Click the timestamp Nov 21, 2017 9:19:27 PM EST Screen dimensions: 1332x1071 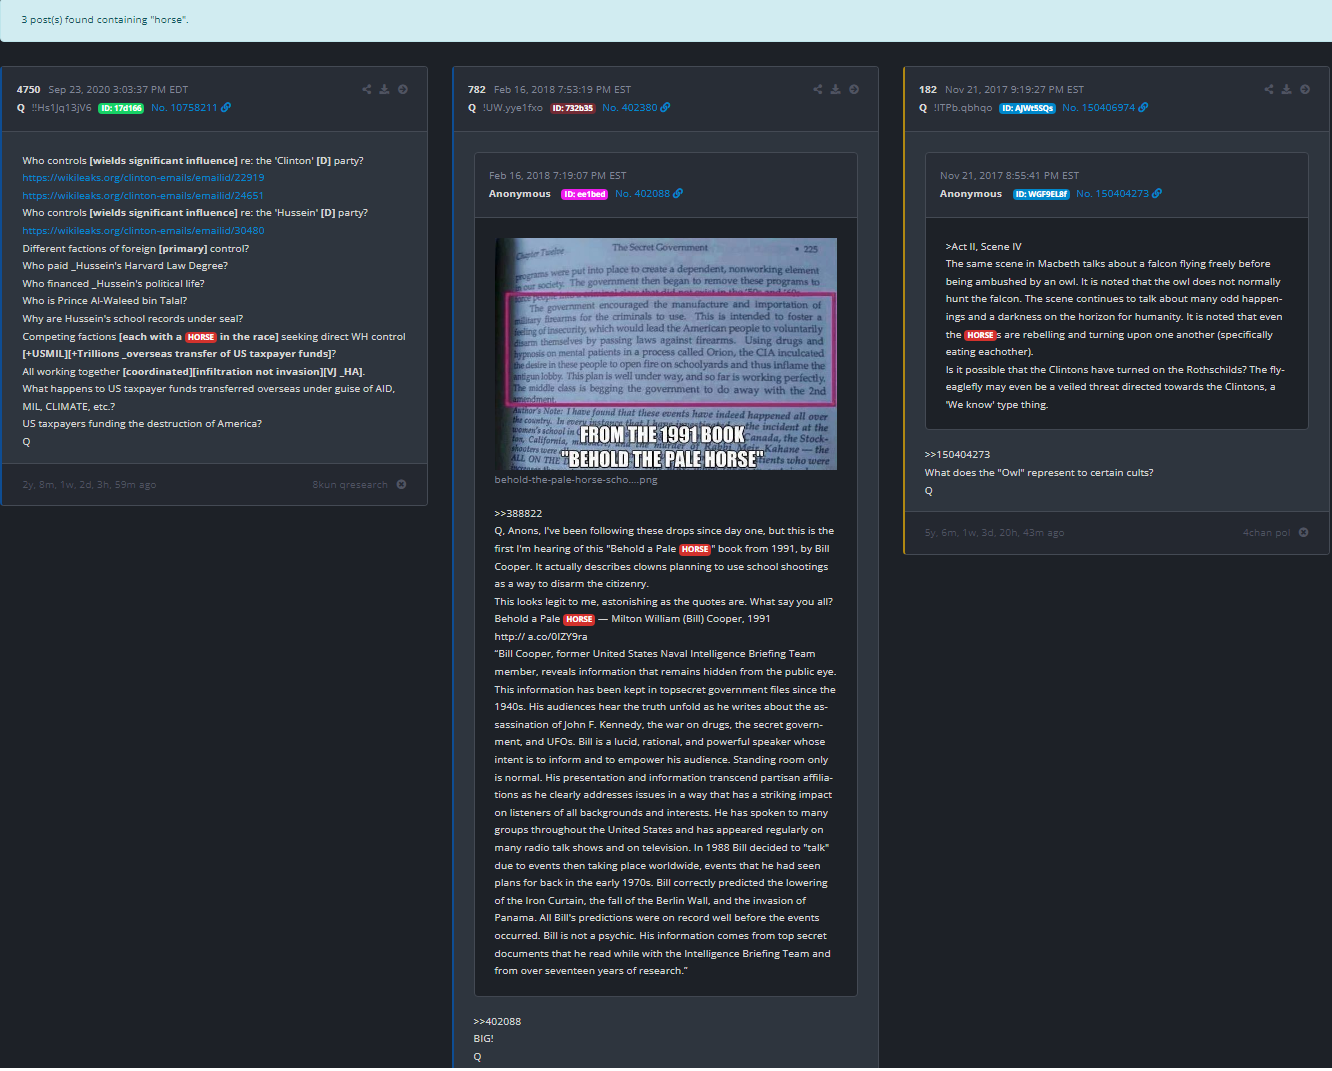1014,90
